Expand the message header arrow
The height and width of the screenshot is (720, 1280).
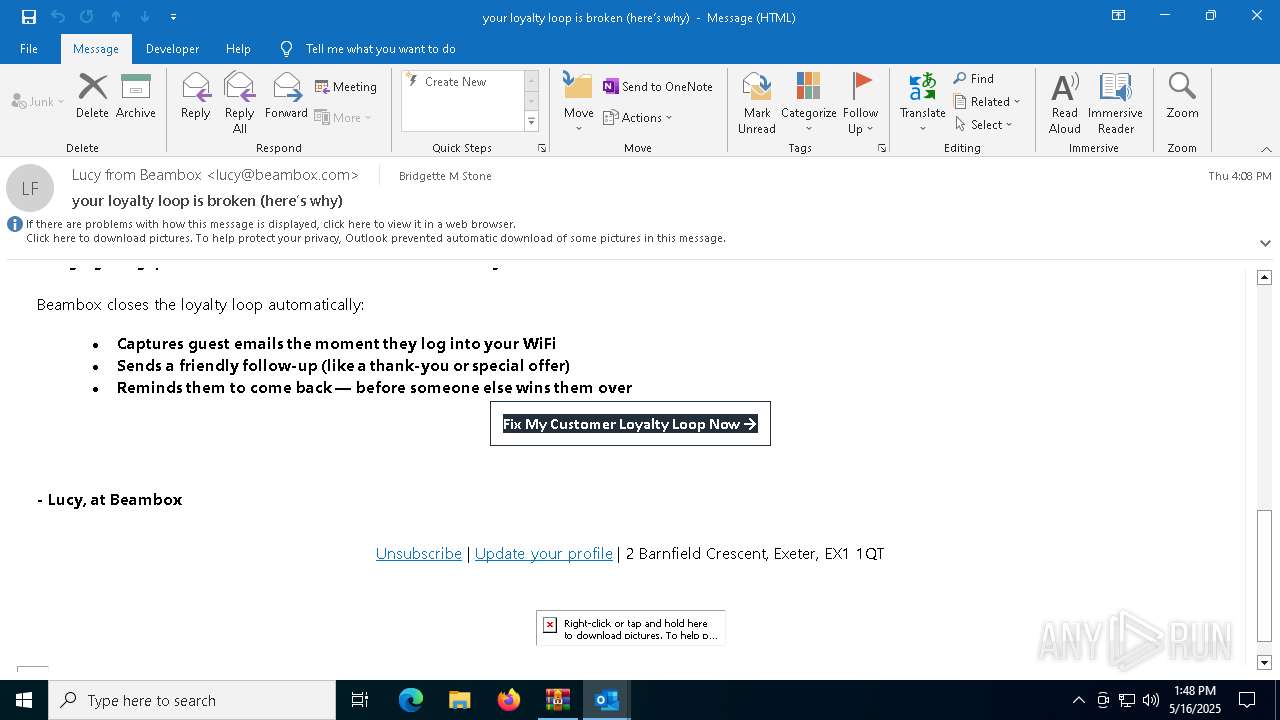pyautogui.click(x=1265, y=243)
